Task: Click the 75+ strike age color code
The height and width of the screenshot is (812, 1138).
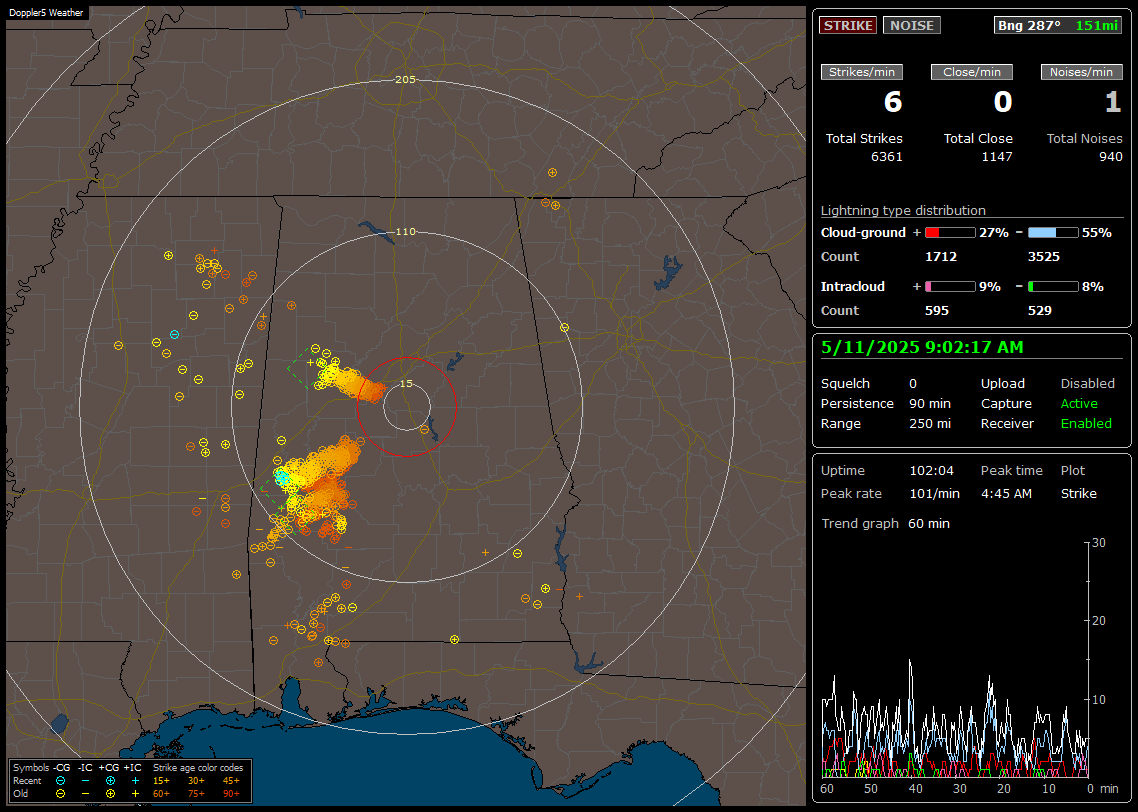Action: 196,794
